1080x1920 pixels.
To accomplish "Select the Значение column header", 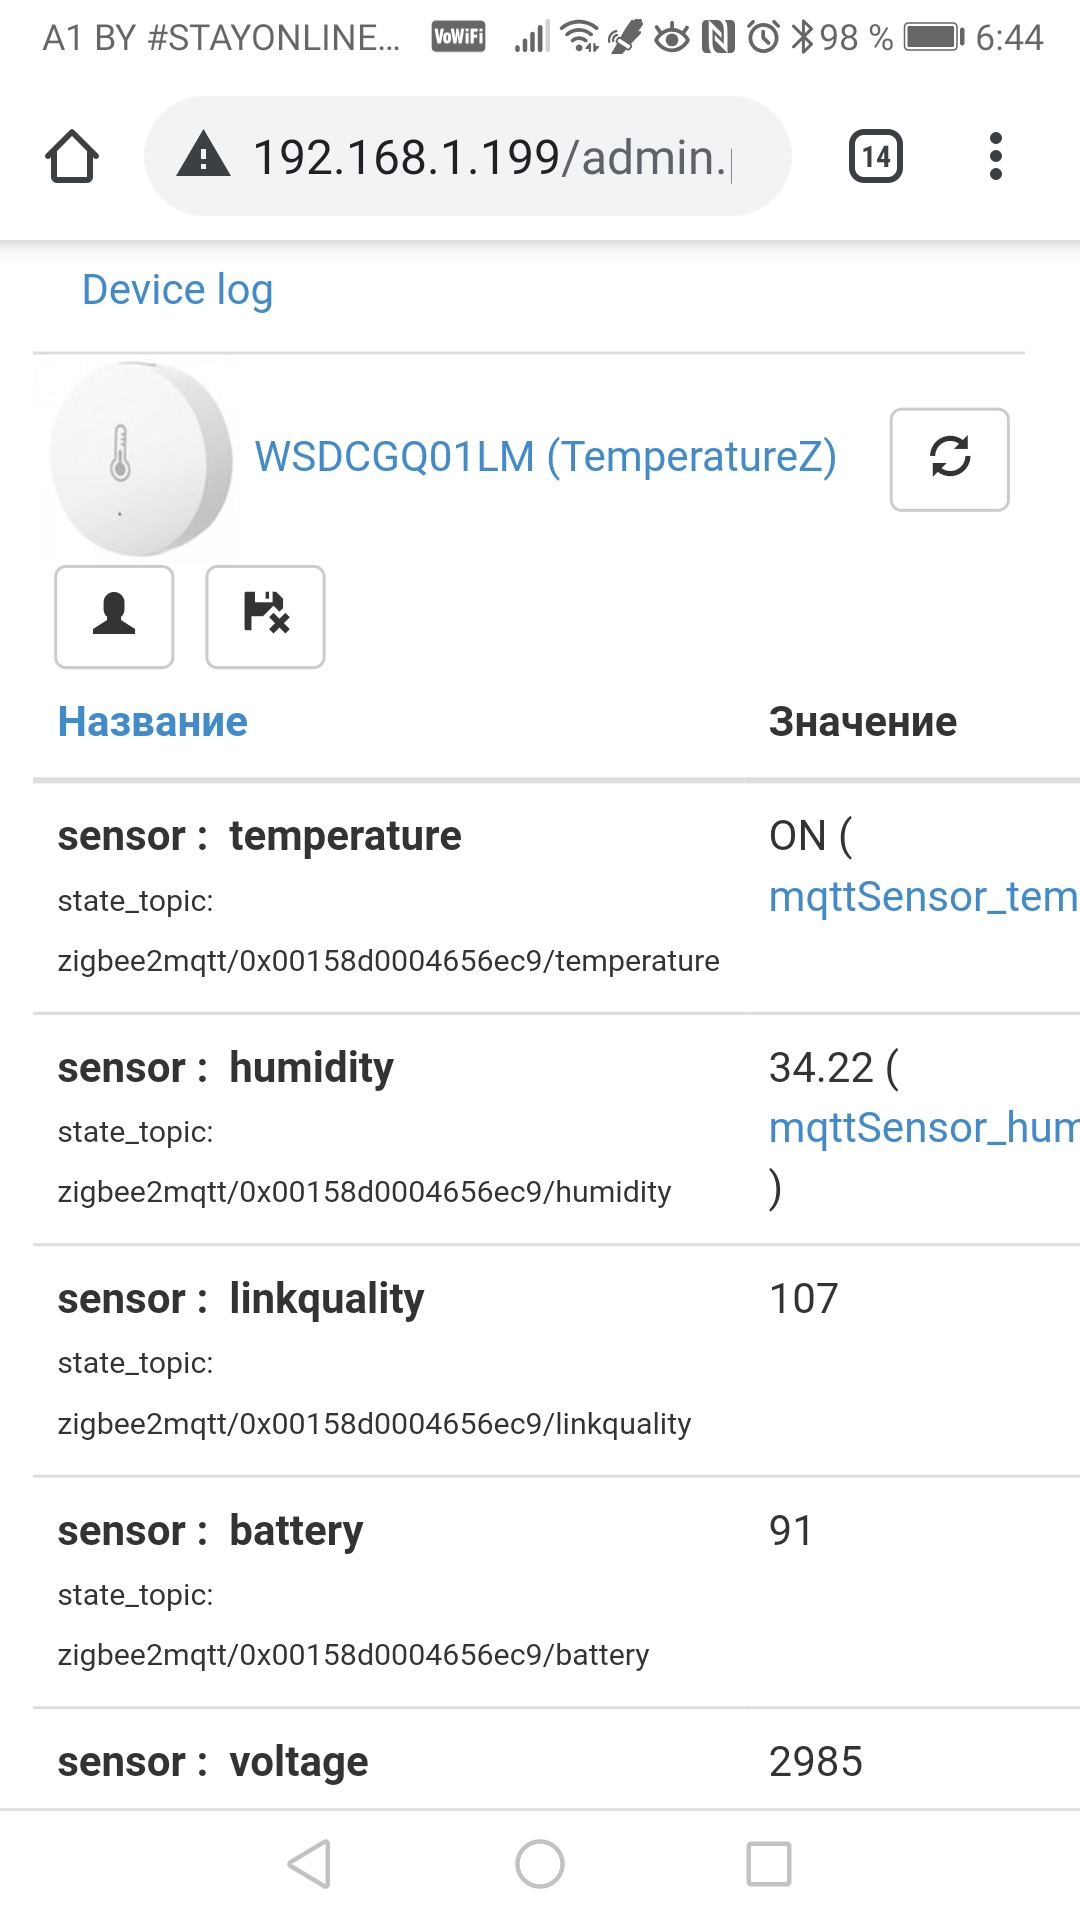I will point(862,721).
